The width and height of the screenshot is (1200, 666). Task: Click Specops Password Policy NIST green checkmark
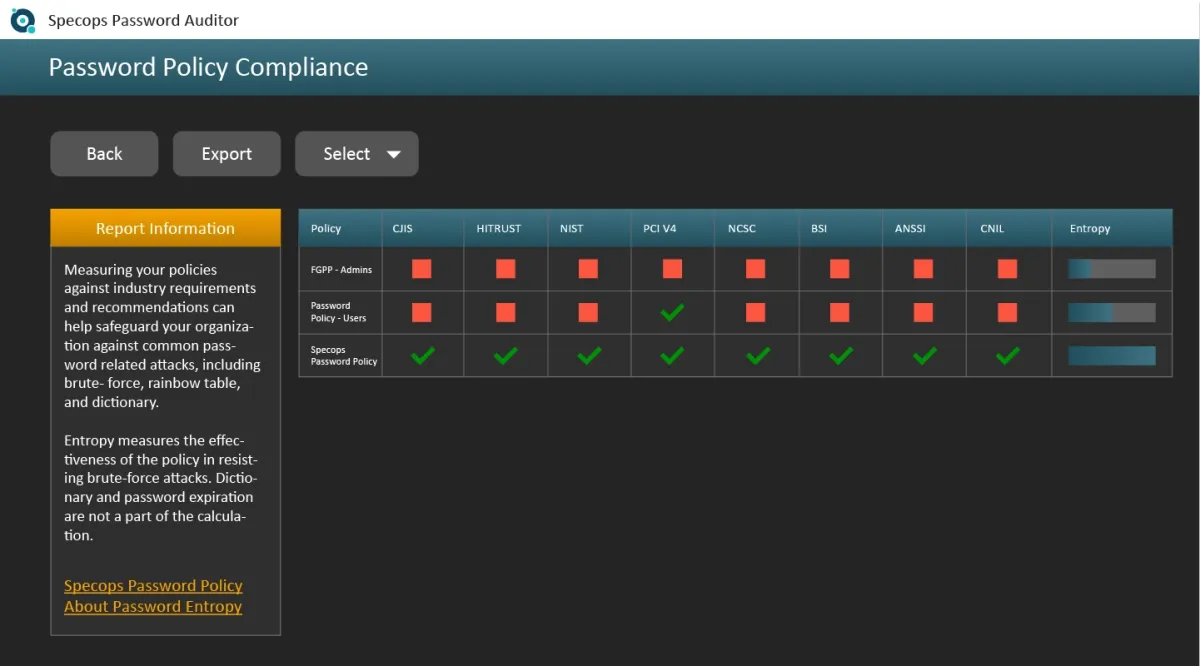pos(589,355)
